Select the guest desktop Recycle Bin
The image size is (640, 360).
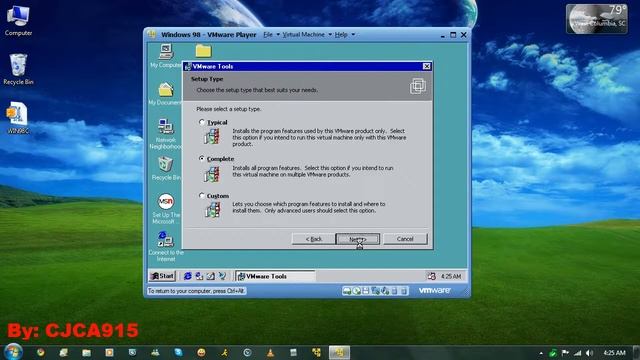[166, 168]
